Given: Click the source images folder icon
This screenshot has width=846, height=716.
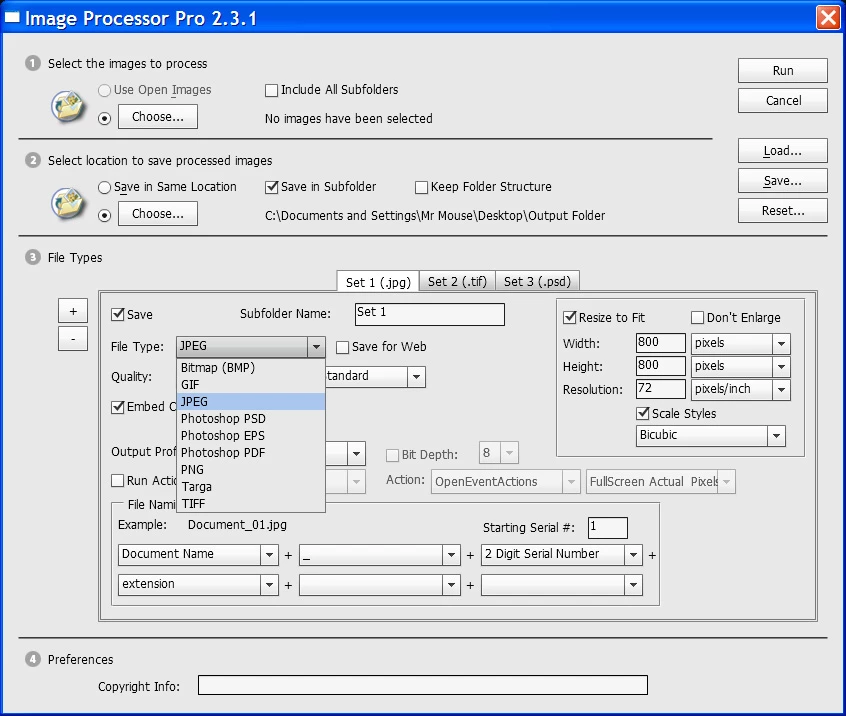Looking at the screenshot, I should coord(67,106).
